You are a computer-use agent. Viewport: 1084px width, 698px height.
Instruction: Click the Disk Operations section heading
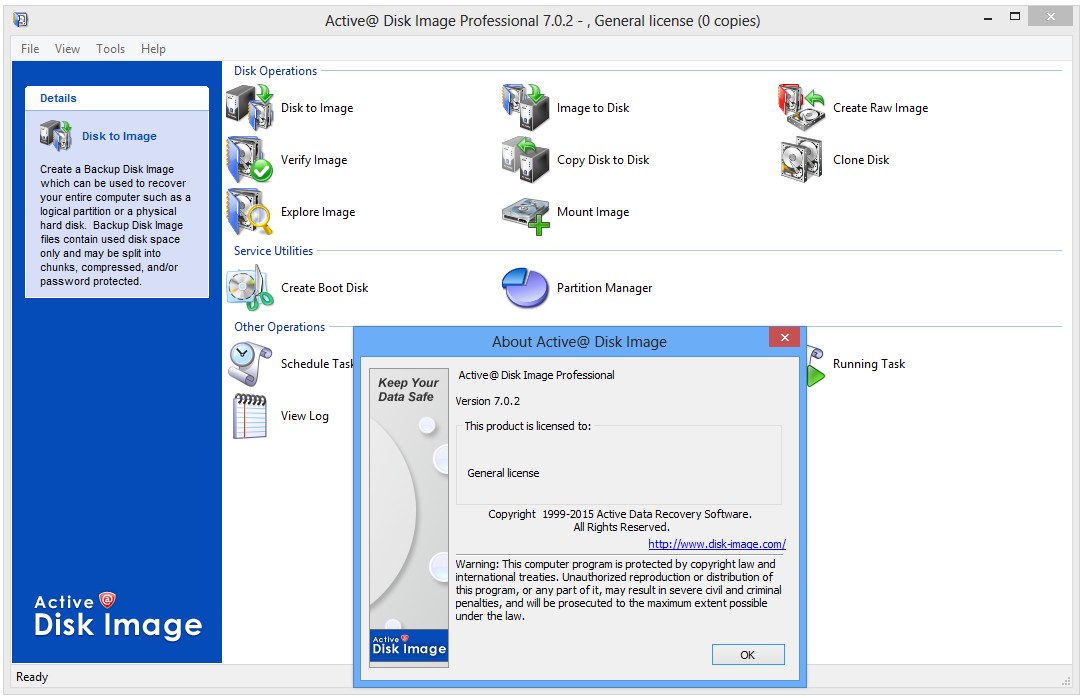click(275, 70)
